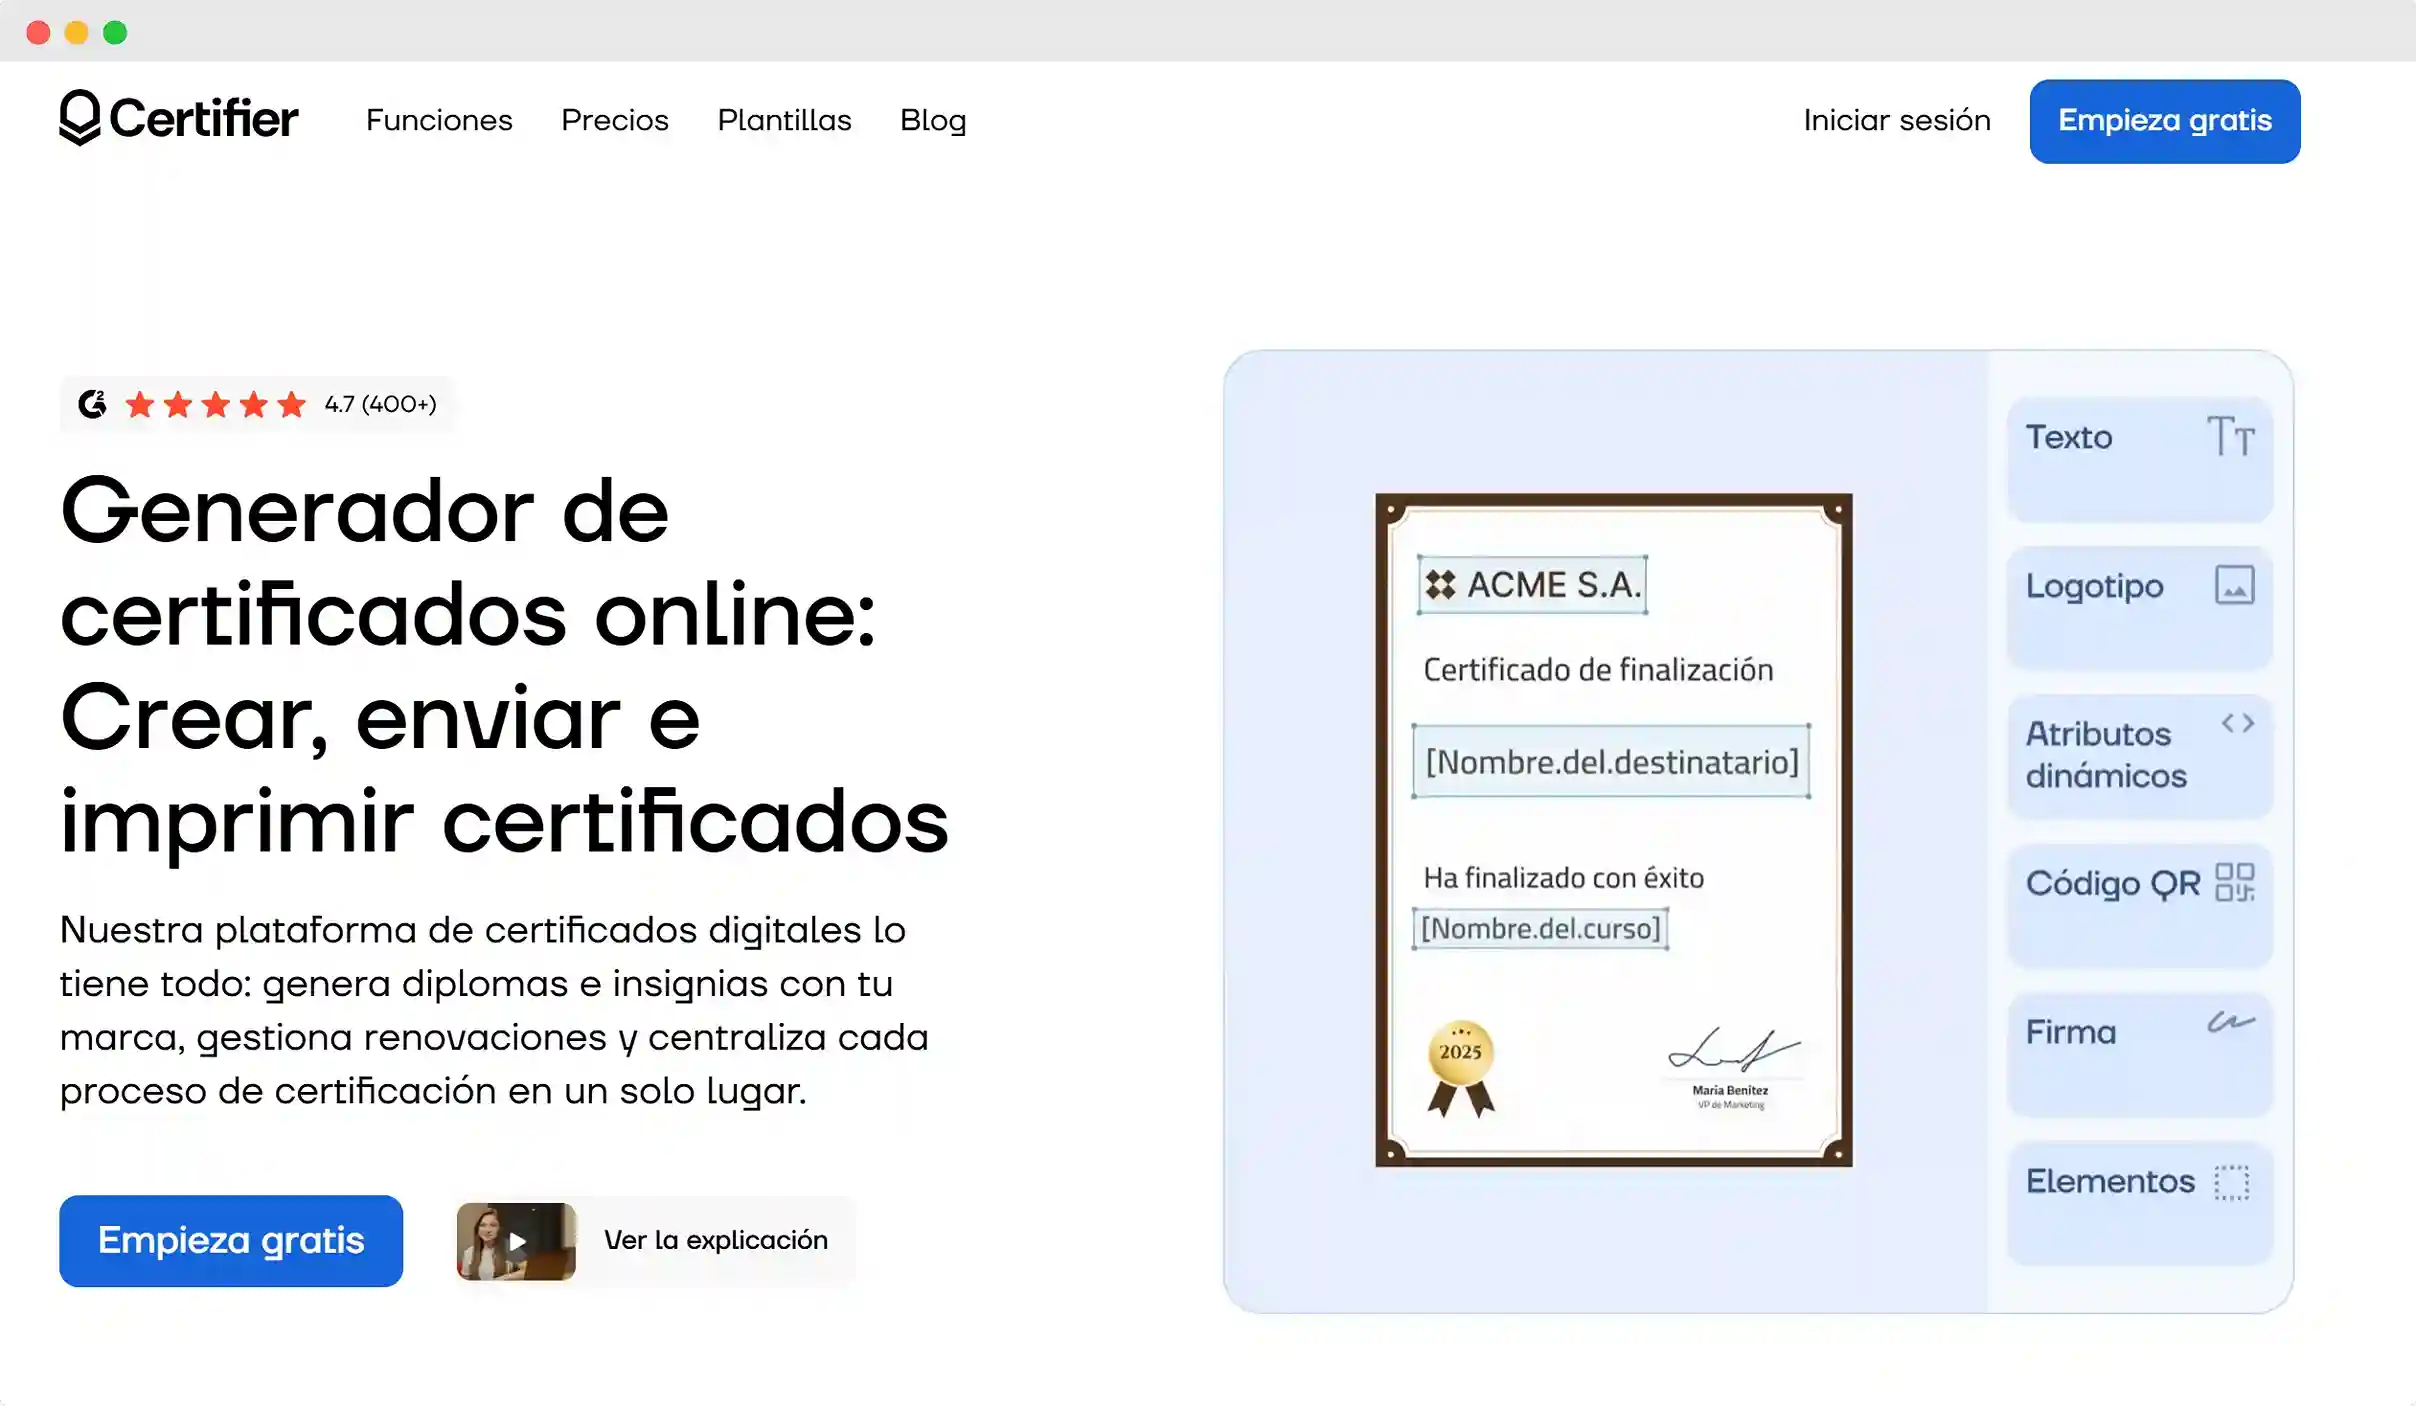Play the explanation video thumbnail
Viewport: 2416px width, 1406px height.
point(516,1241)
